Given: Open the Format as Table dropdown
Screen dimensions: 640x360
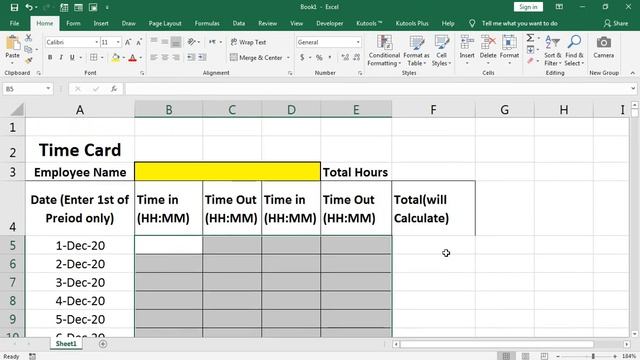Looking at the screenshot, I should [x=416, y=51].
